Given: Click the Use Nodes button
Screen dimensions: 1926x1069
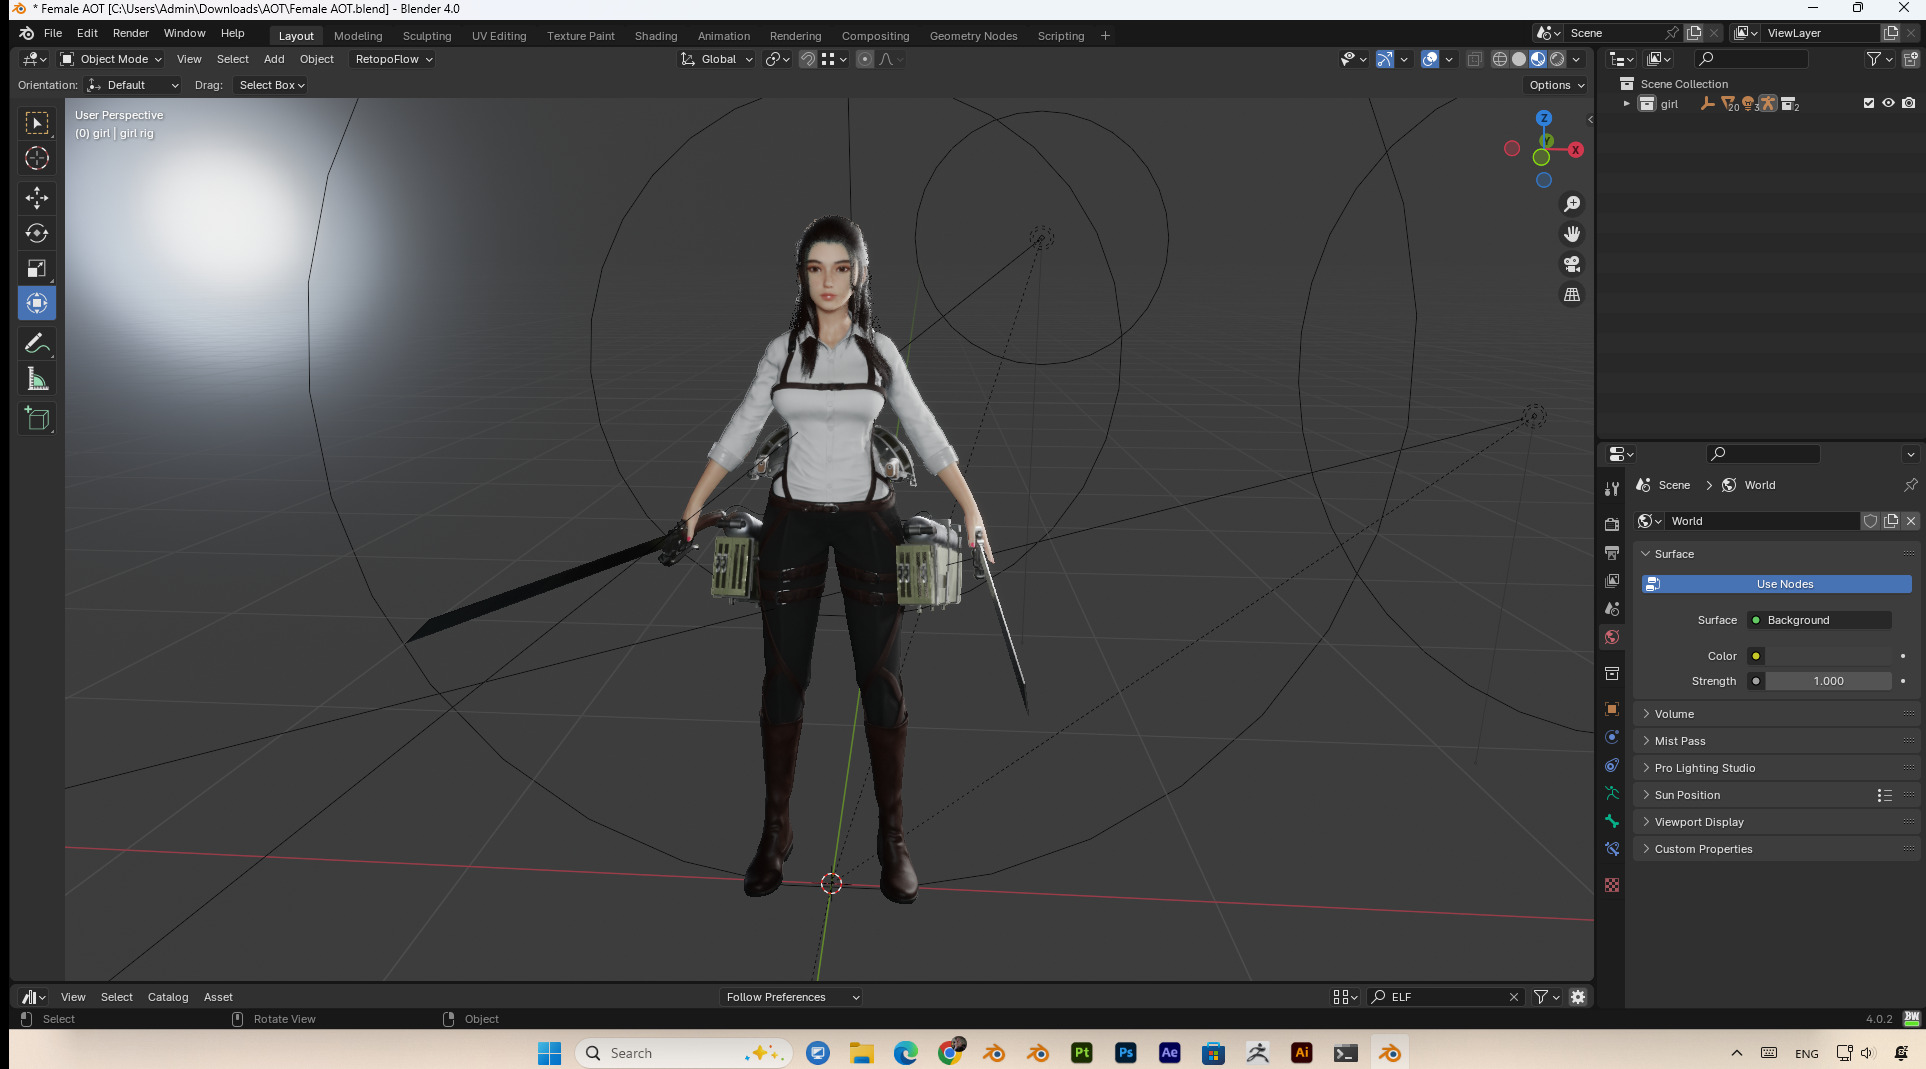Looking at the screenshot, I should [x=1776, y=584].
